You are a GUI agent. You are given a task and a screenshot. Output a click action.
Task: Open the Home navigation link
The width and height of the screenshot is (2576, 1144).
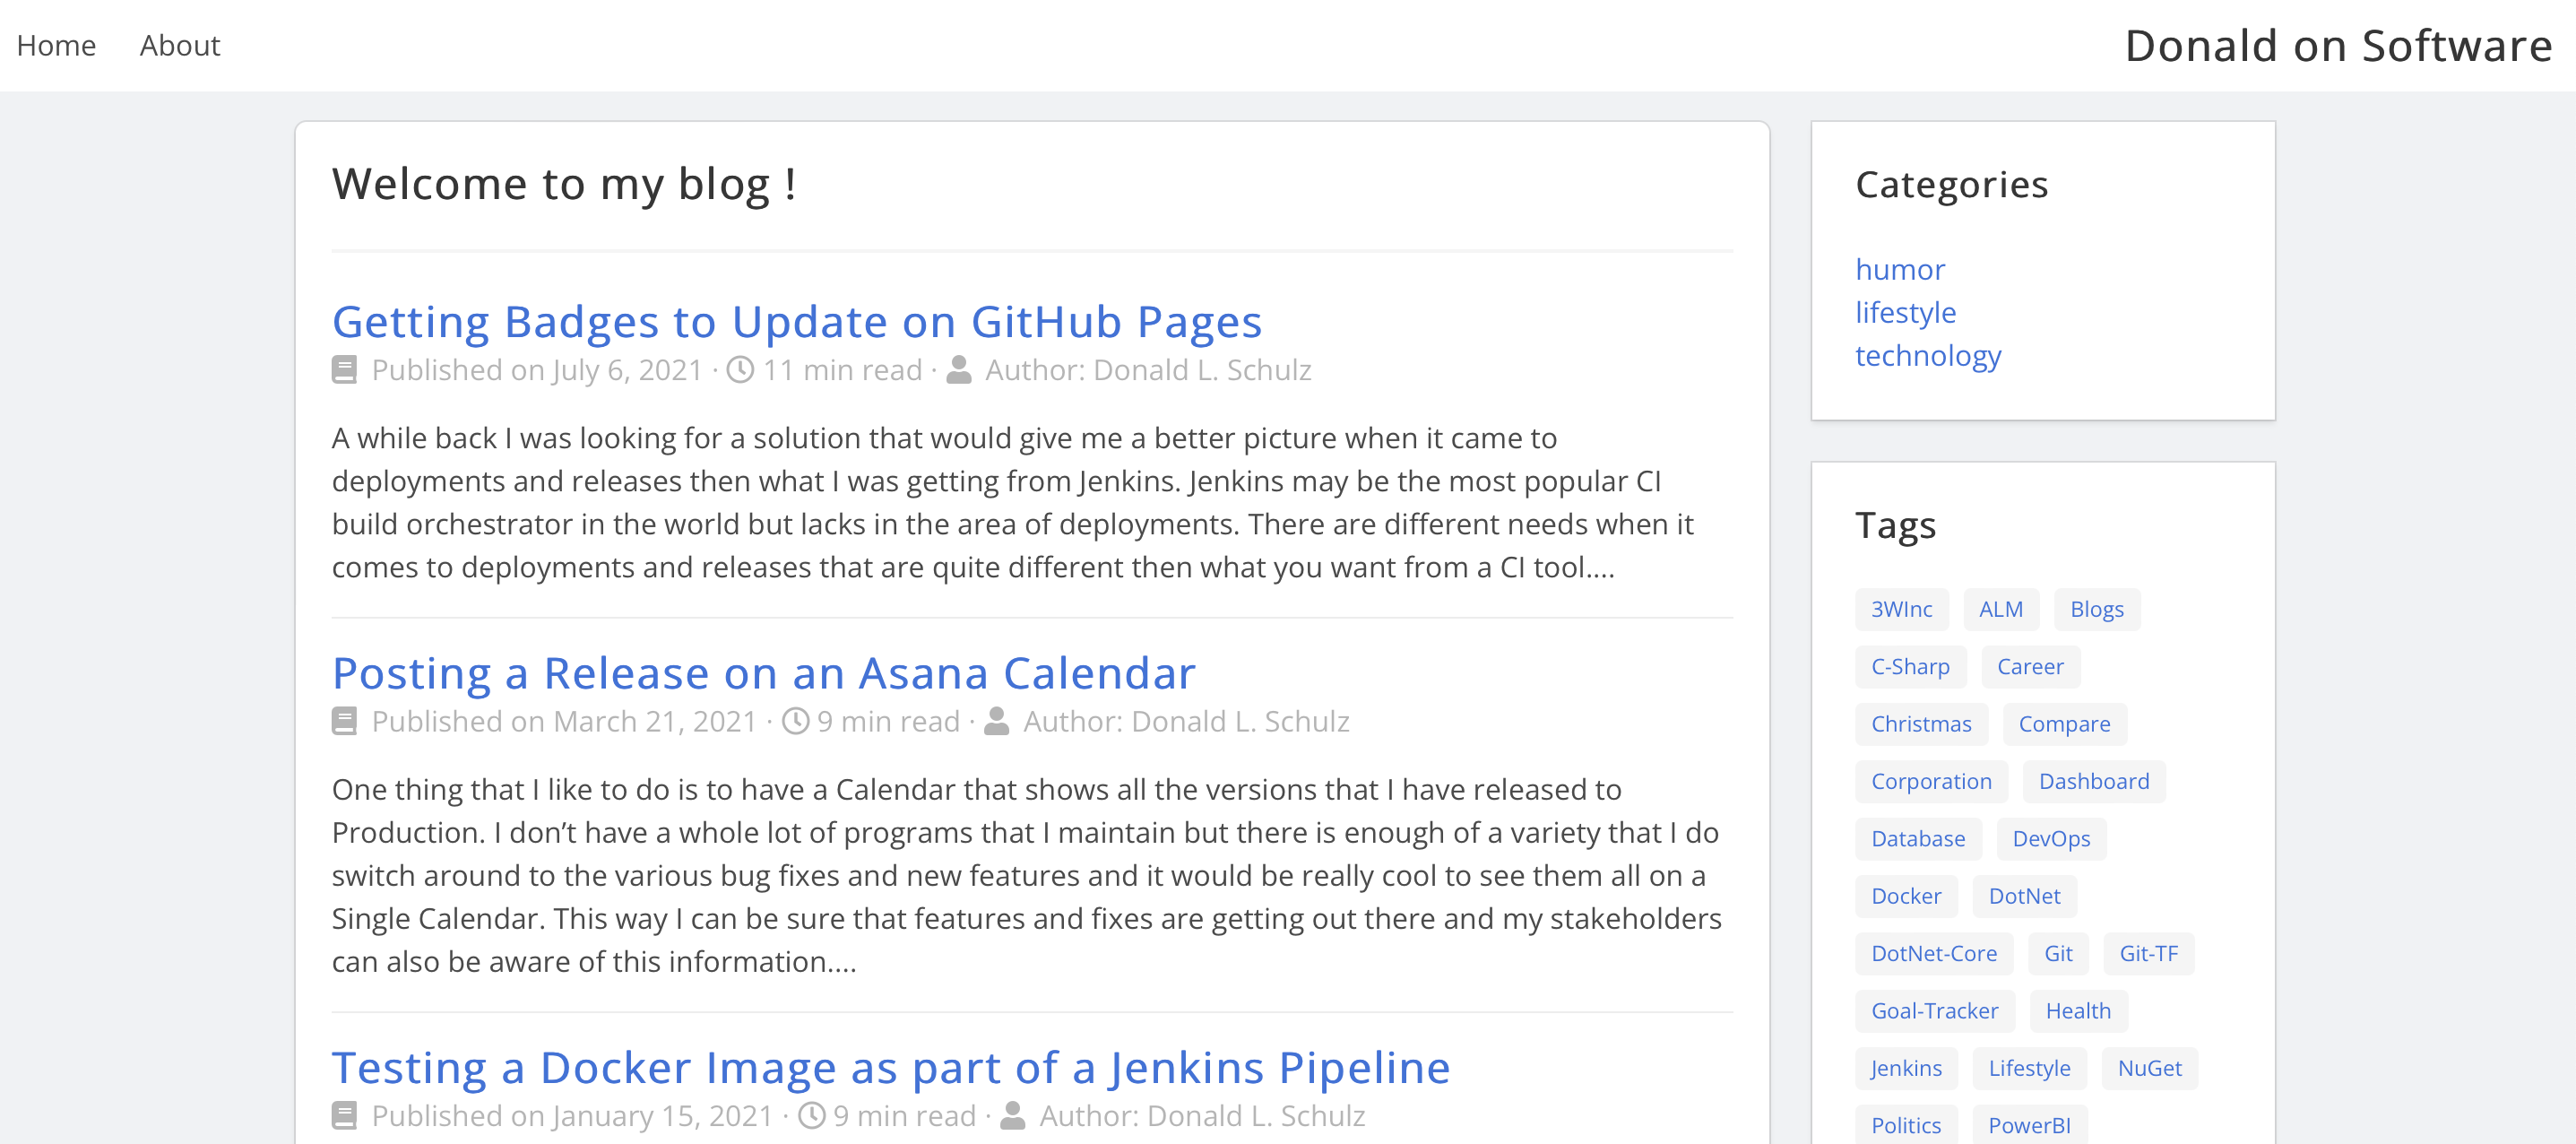point(56,45)
